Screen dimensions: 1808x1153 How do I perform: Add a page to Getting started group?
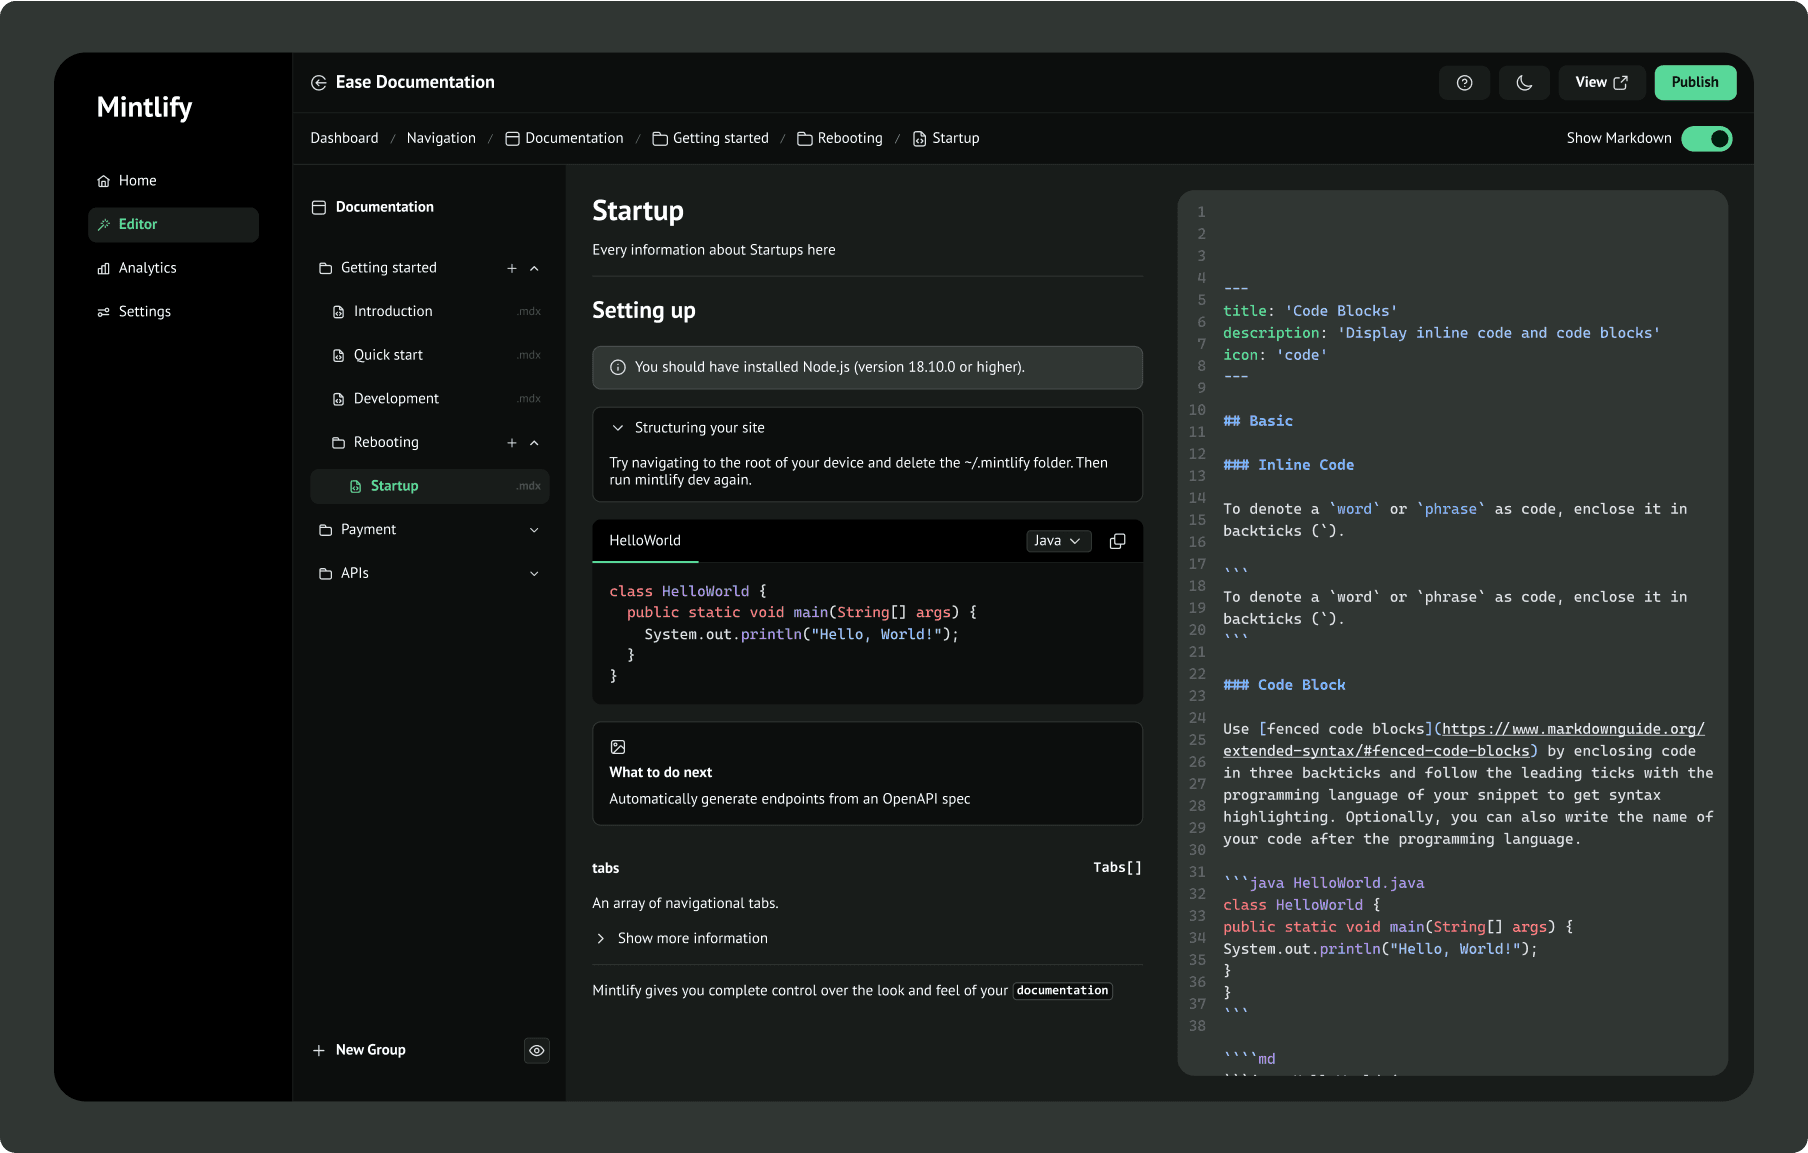[512, 268]
